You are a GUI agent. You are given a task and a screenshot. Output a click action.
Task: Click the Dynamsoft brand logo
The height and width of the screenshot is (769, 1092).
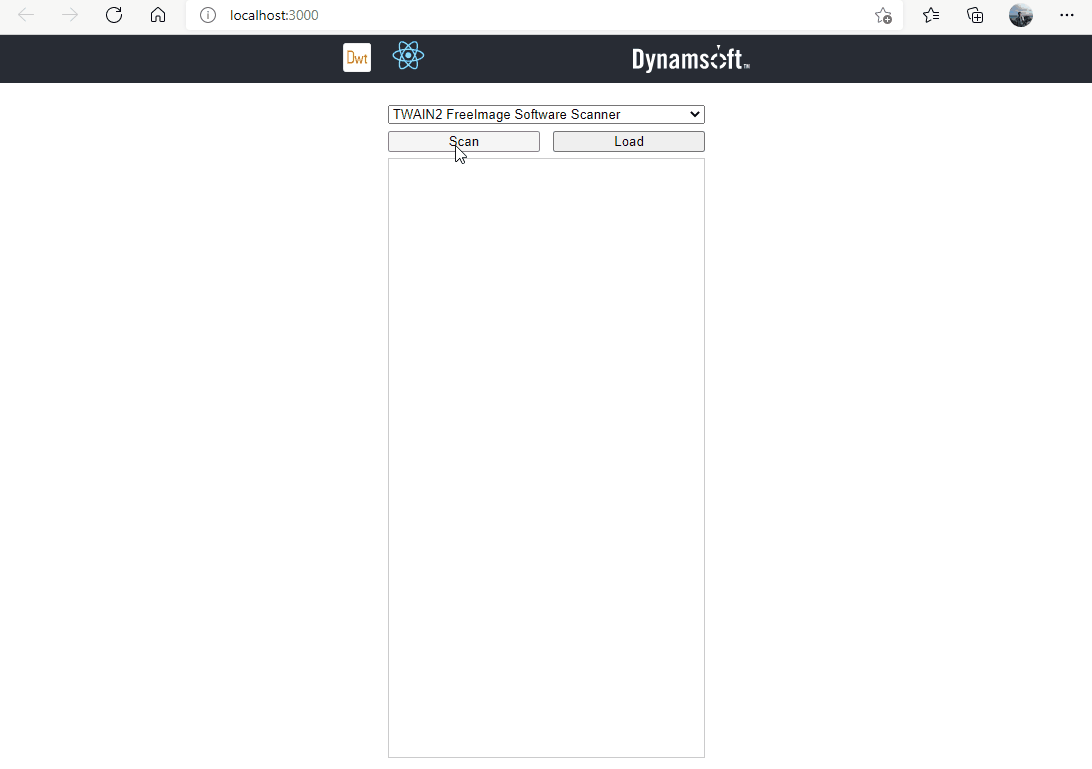pyautogui.click(x=690, y=59)
